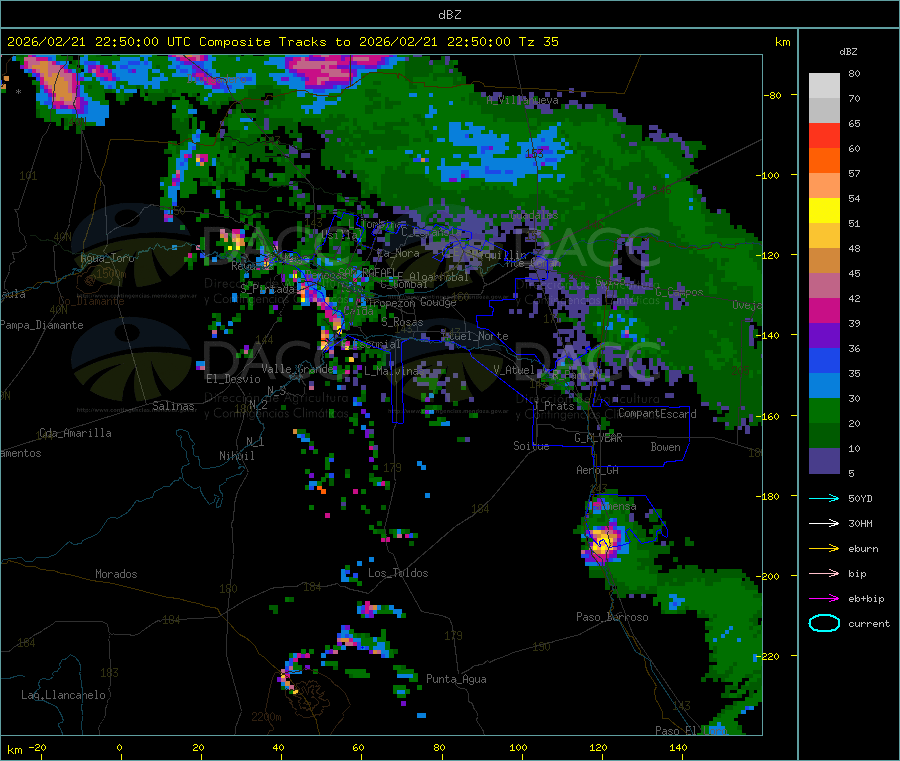Click the 0 km horizontal axis tick label

pyautogui.click(x=119, y=747)
